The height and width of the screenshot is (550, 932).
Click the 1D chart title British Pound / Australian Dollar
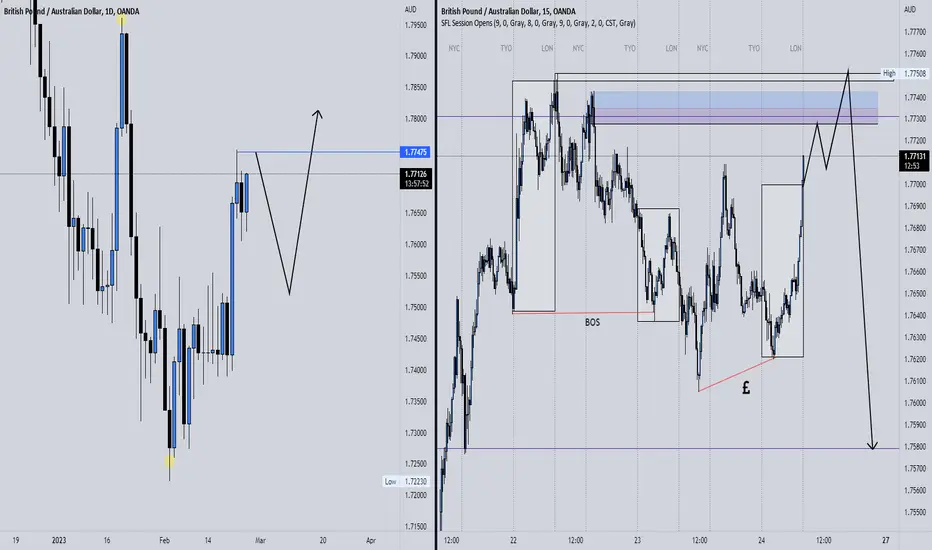[x=71, y=11]
